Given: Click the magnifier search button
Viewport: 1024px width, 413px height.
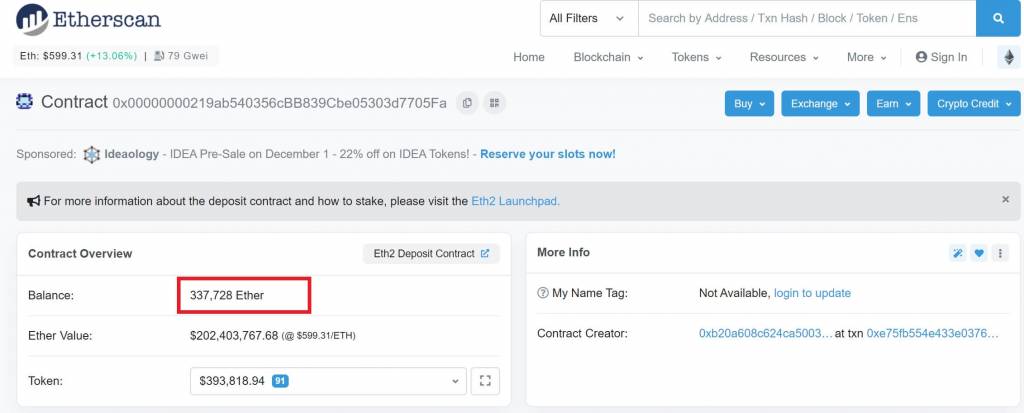Looking at the screenshot, I should (997, 18).
